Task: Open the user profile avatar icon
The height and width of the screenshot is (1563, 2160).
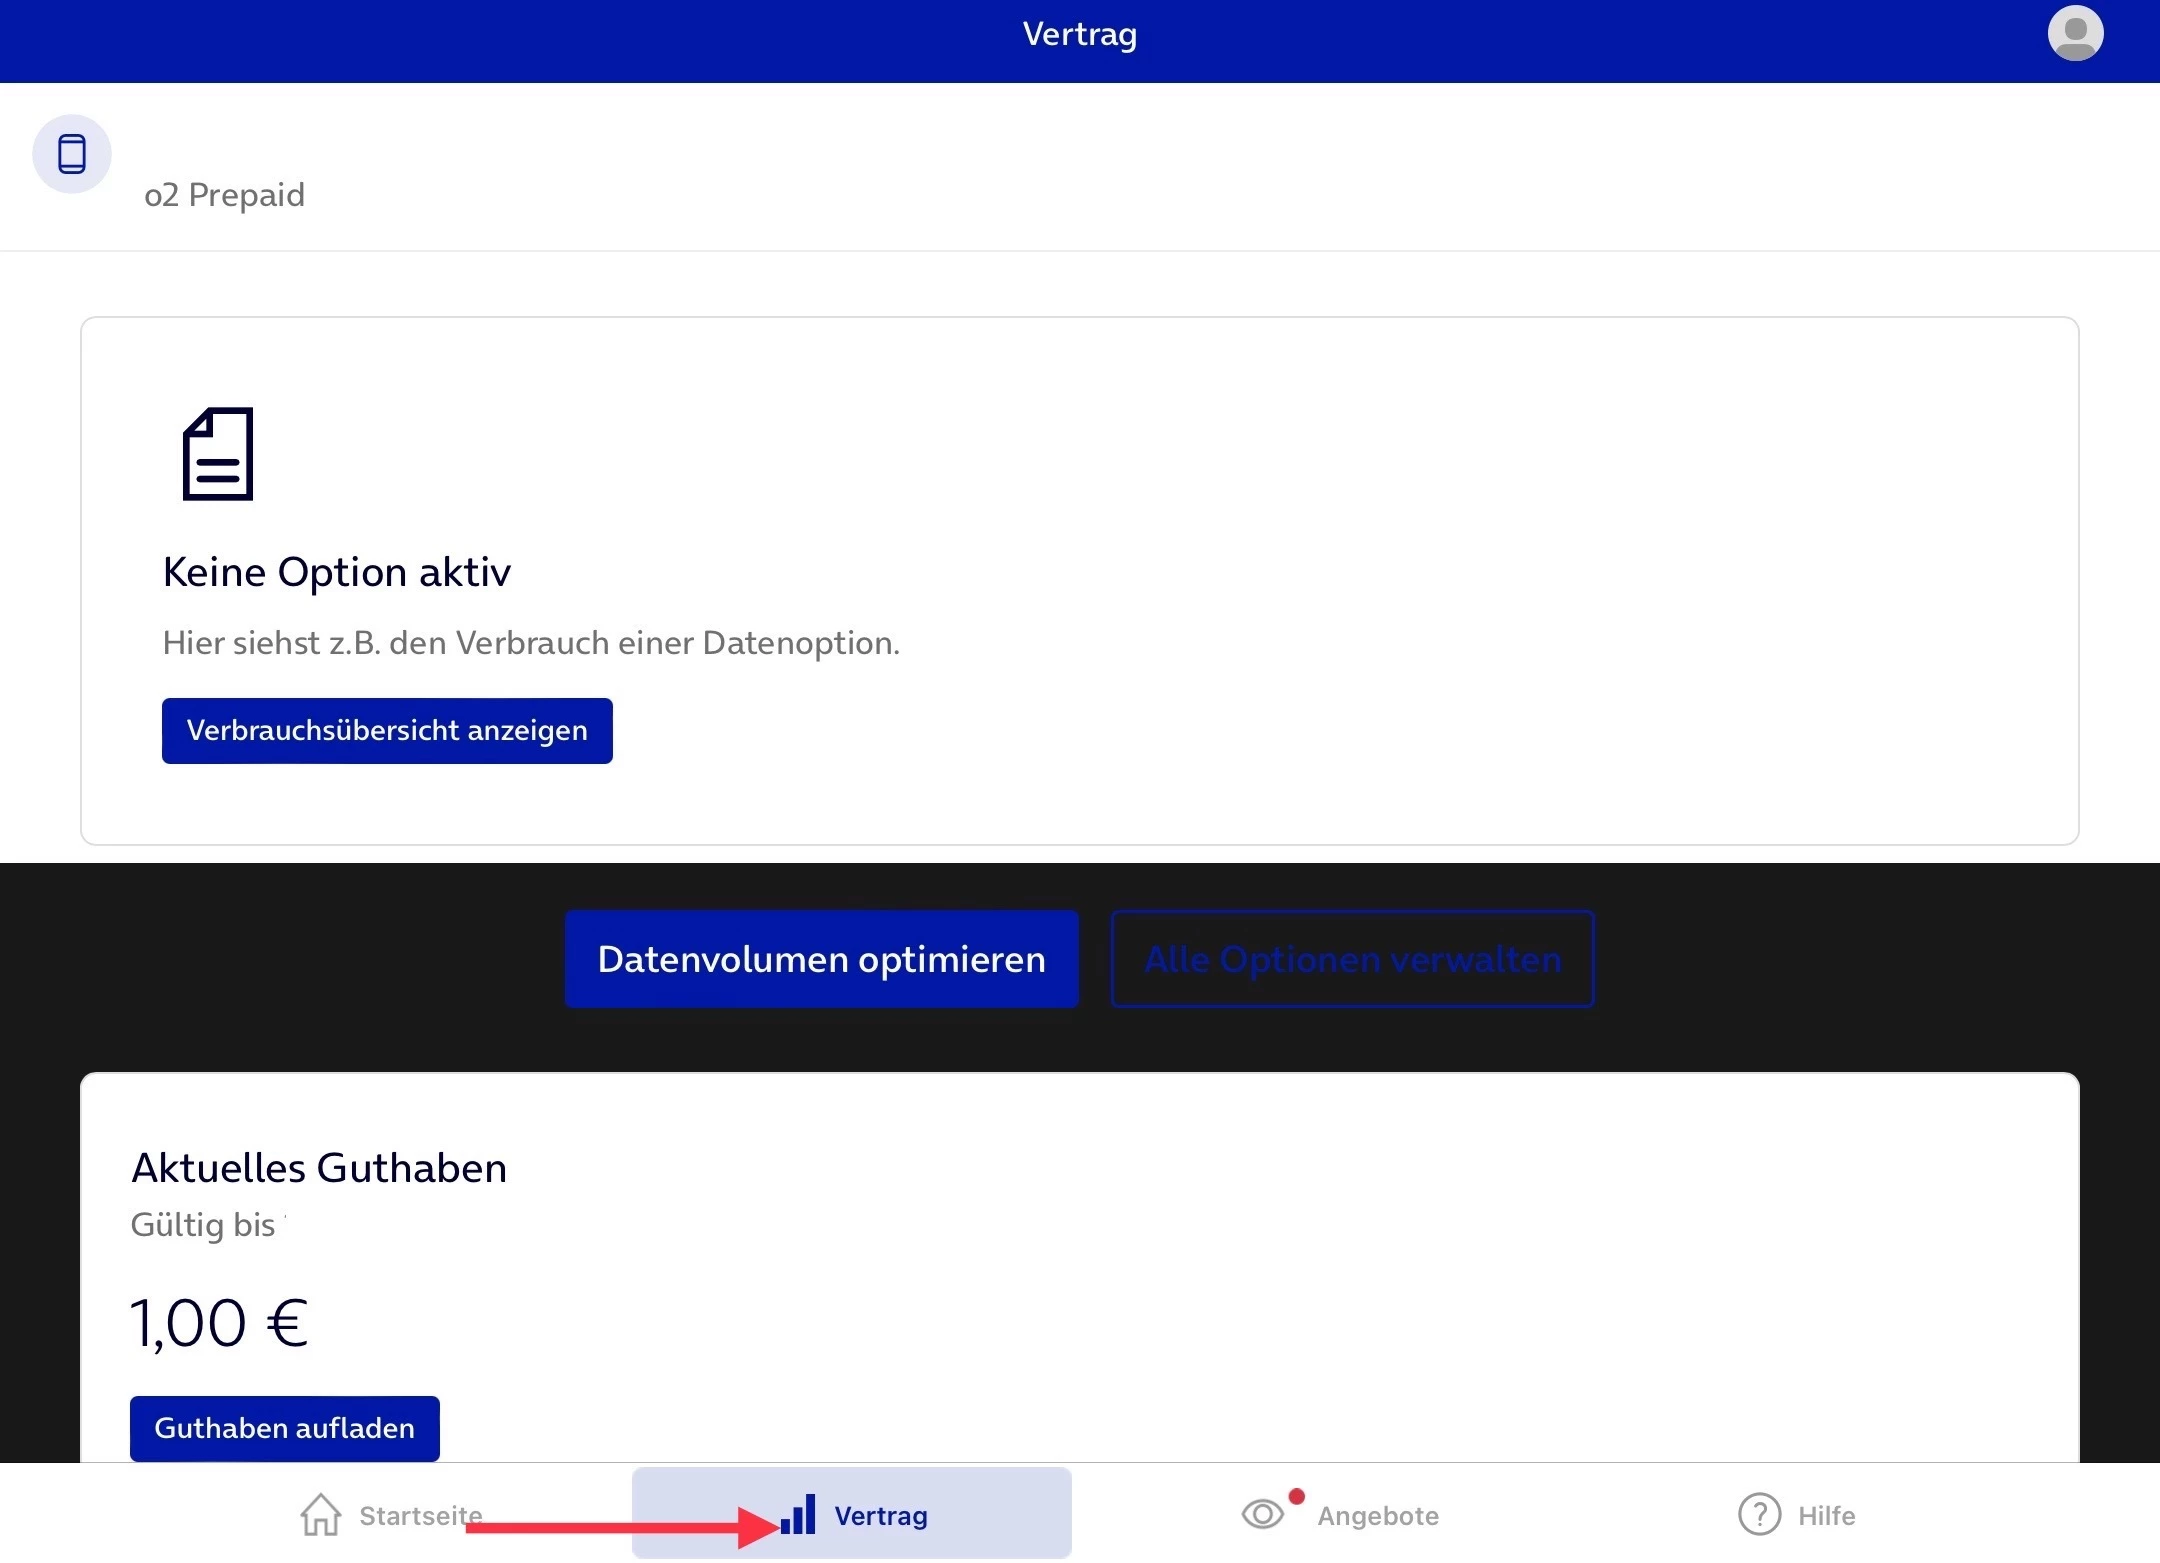Action: (2075, 34)
